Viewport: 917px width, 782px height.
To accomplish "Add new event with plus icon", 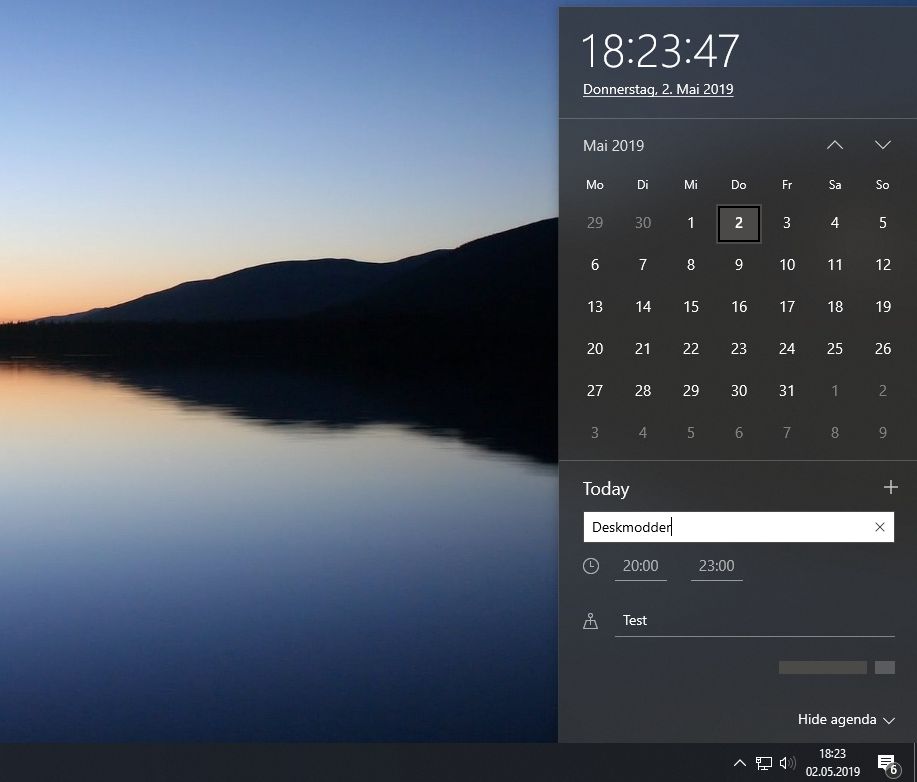I will (x=890, y=487).
